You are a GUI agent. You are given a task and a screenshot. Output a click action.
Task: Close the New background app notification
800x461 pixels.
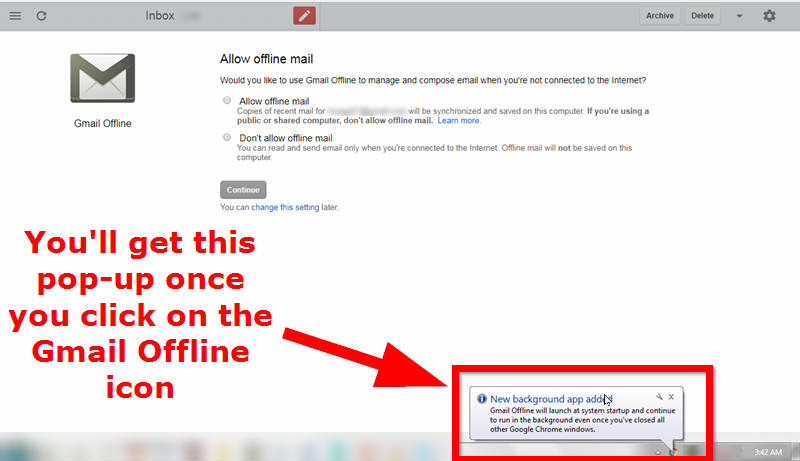click(671, 397)
